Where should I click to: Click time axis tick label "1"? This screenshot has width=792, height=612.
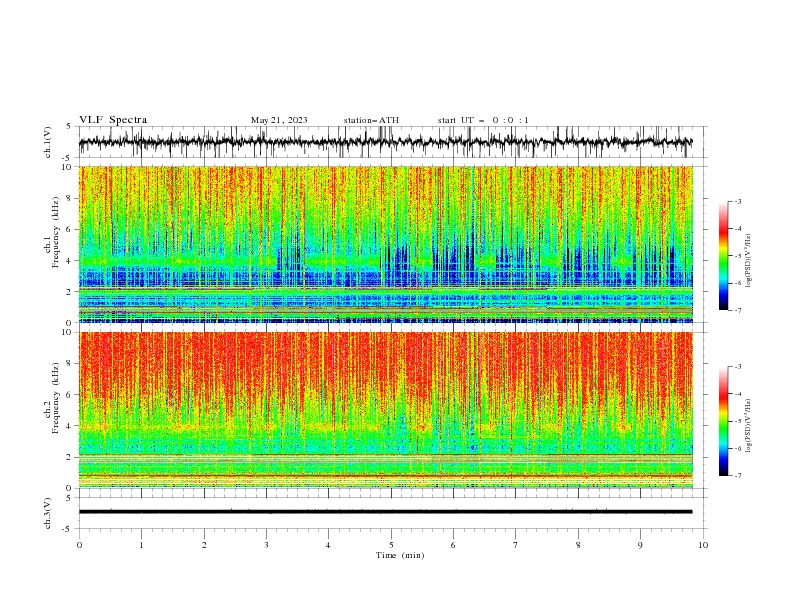pos(141,545)
